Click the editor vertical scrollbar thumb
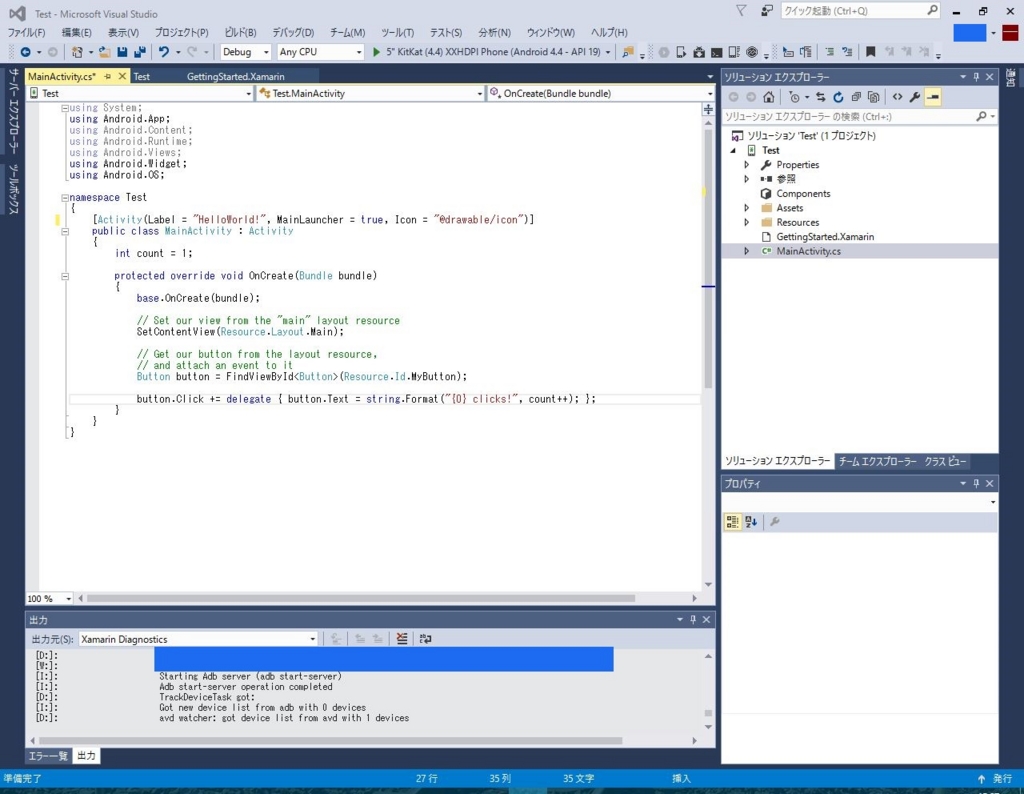The height and width of the screenshot is (794, 1024). (708, 258)
